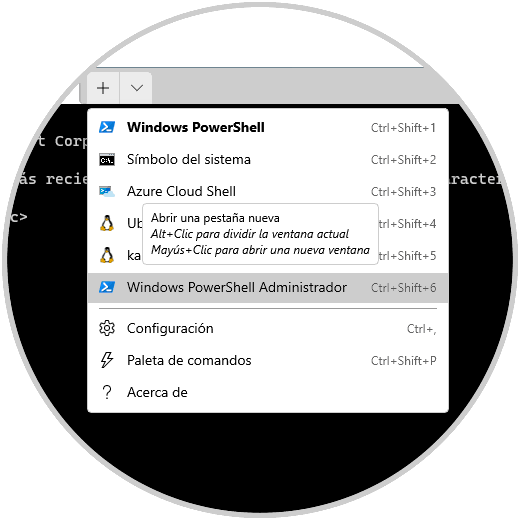520x520 pixels.
Task: Click the Ubuntu penguin icon
Action: point(107,223)
